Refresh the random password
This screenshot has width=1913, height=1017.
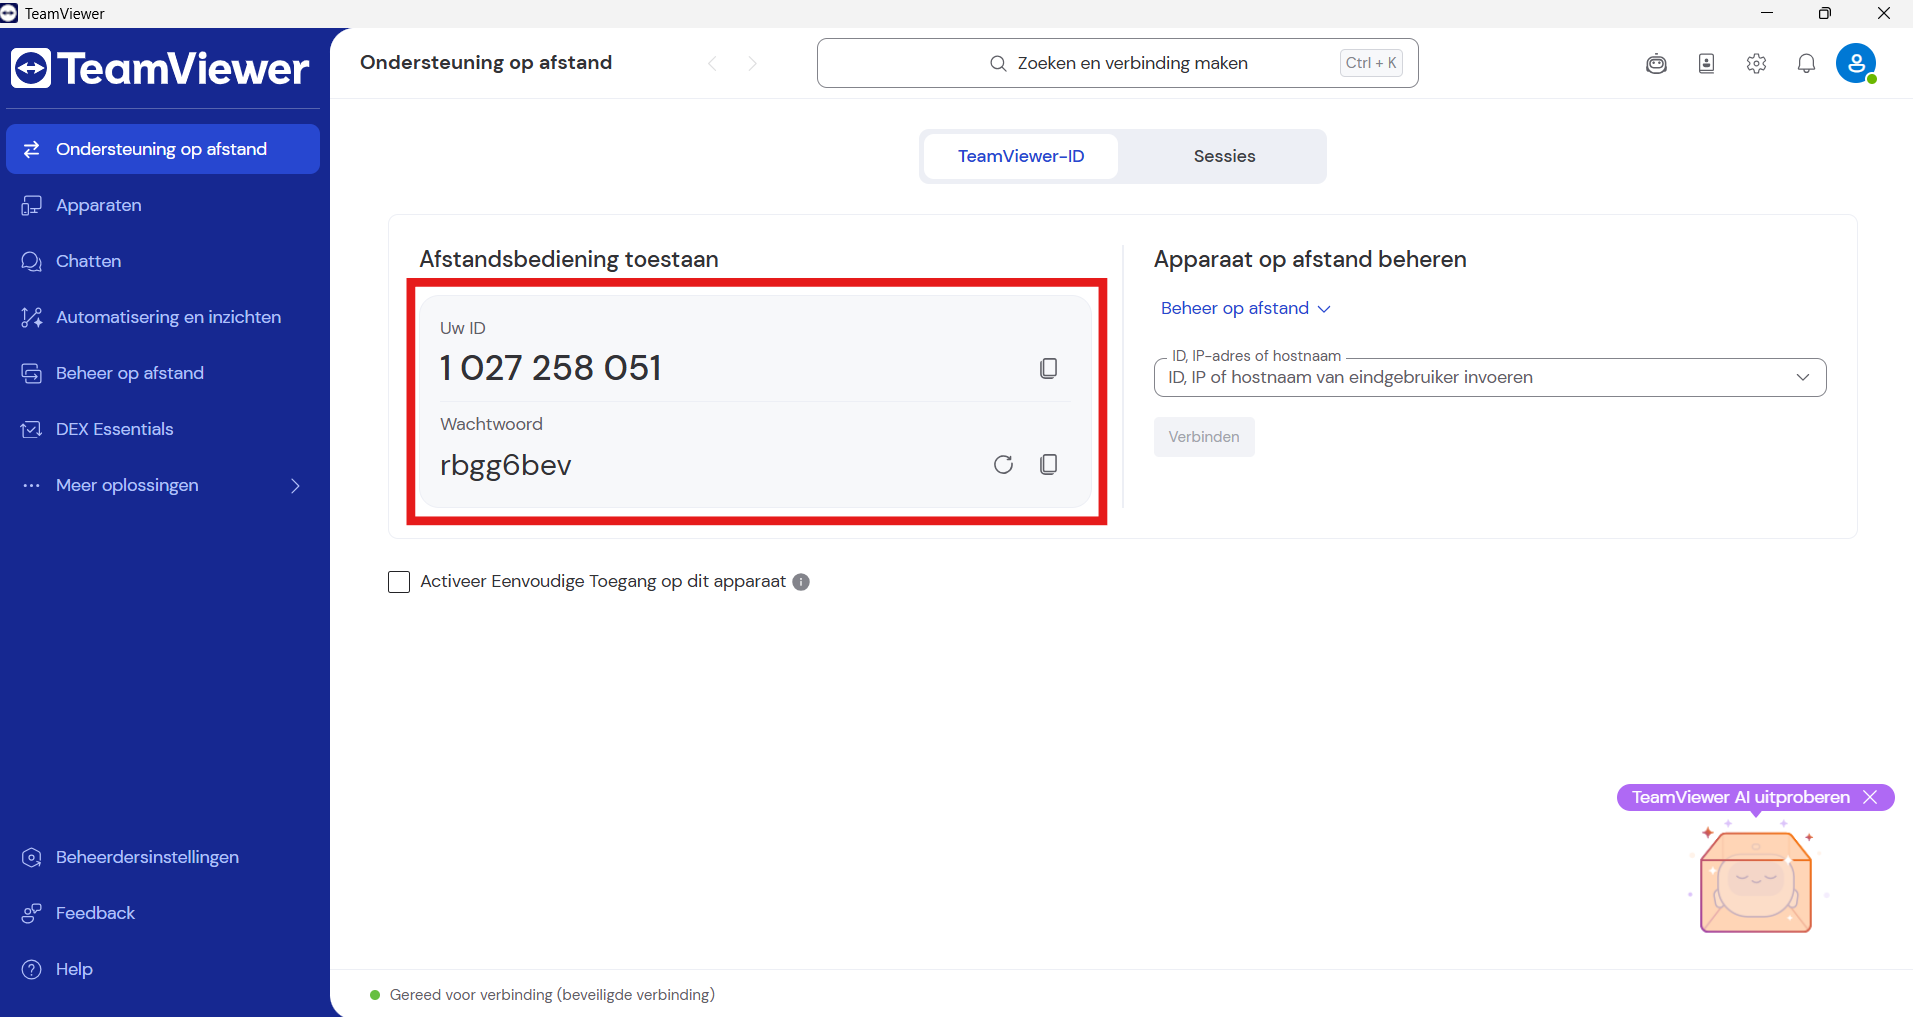pos(1003,464)
